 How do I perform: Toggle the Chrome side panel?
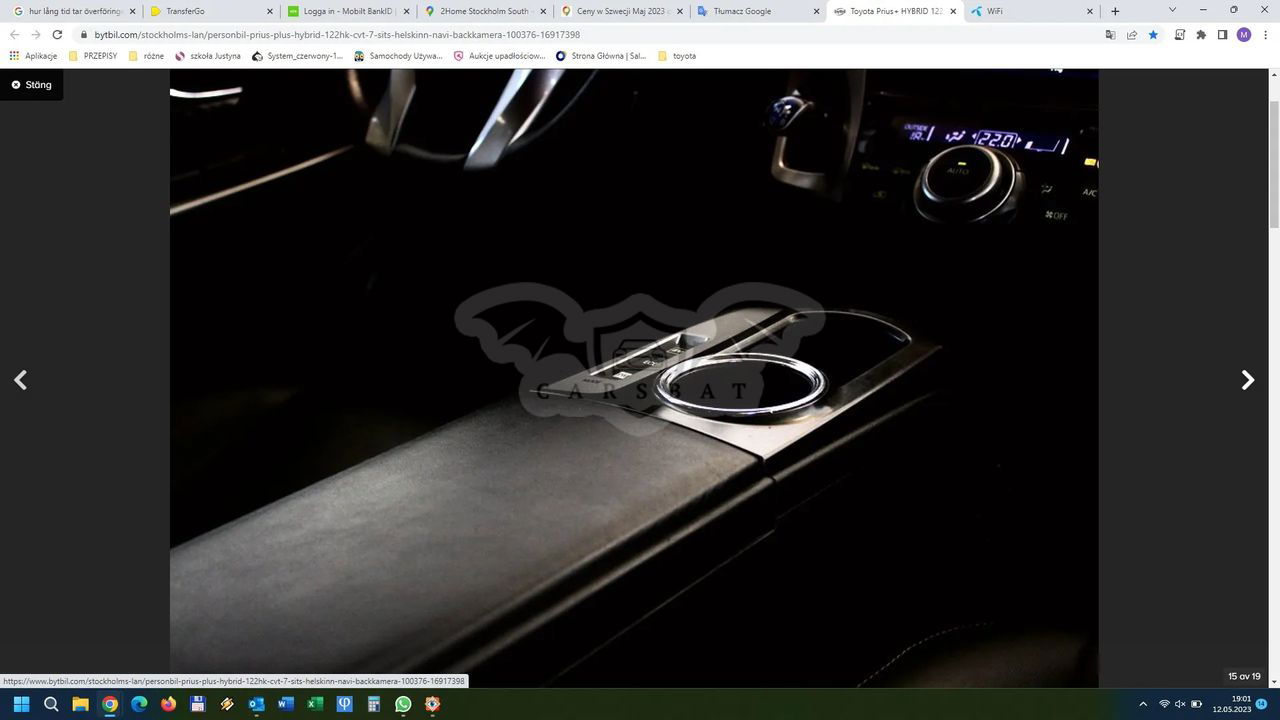click(1222, 34)
